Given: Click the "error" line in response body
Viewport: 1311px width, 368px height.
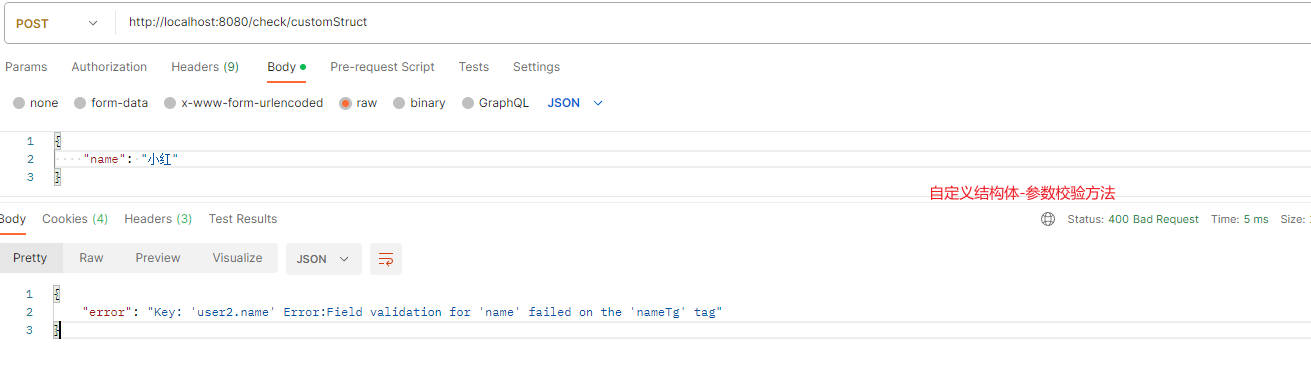Looking at the screenshot, I should coord(402,312).
